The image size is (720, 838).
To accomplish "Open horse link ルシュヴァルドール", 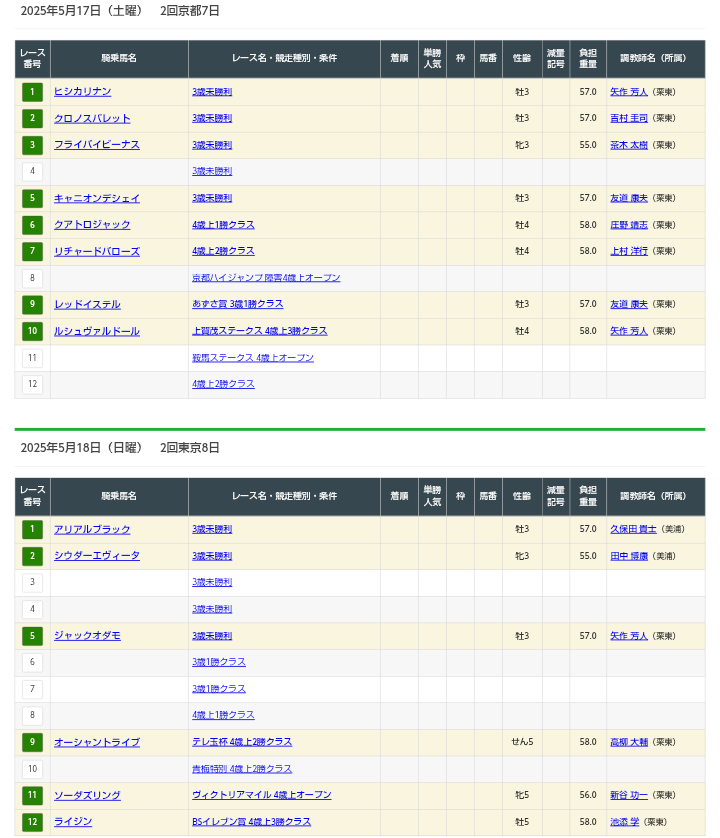I will [x=97, y=331].
